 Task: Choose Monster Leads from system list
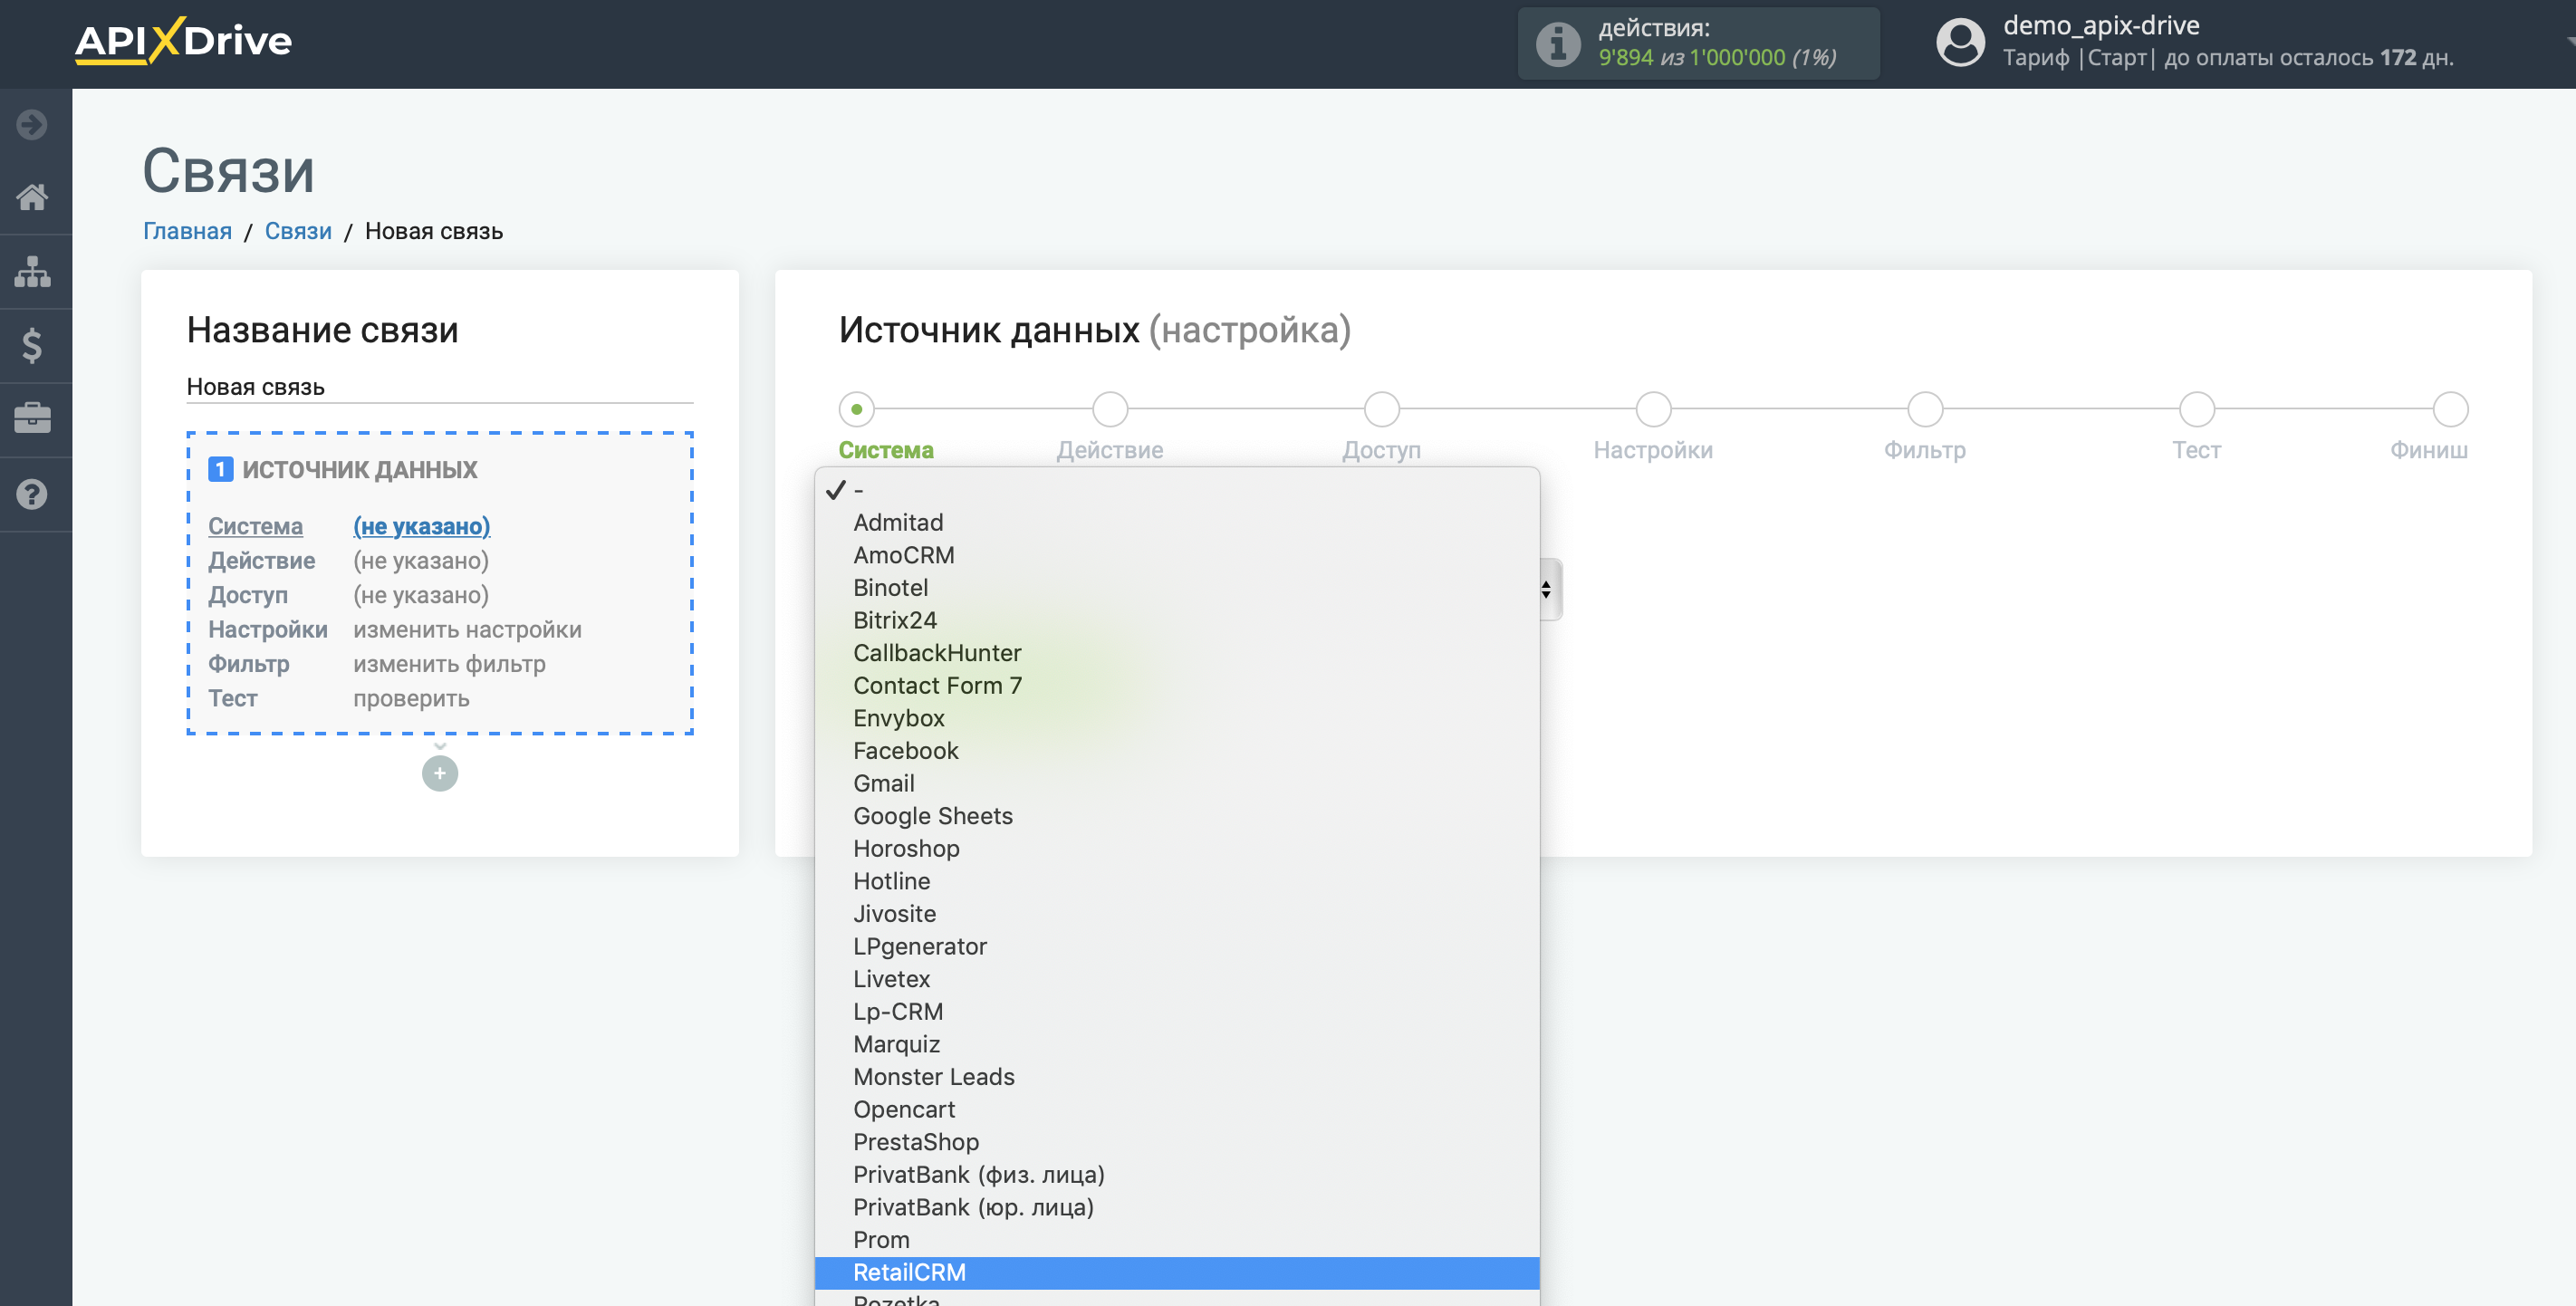coord(1177,1077)
